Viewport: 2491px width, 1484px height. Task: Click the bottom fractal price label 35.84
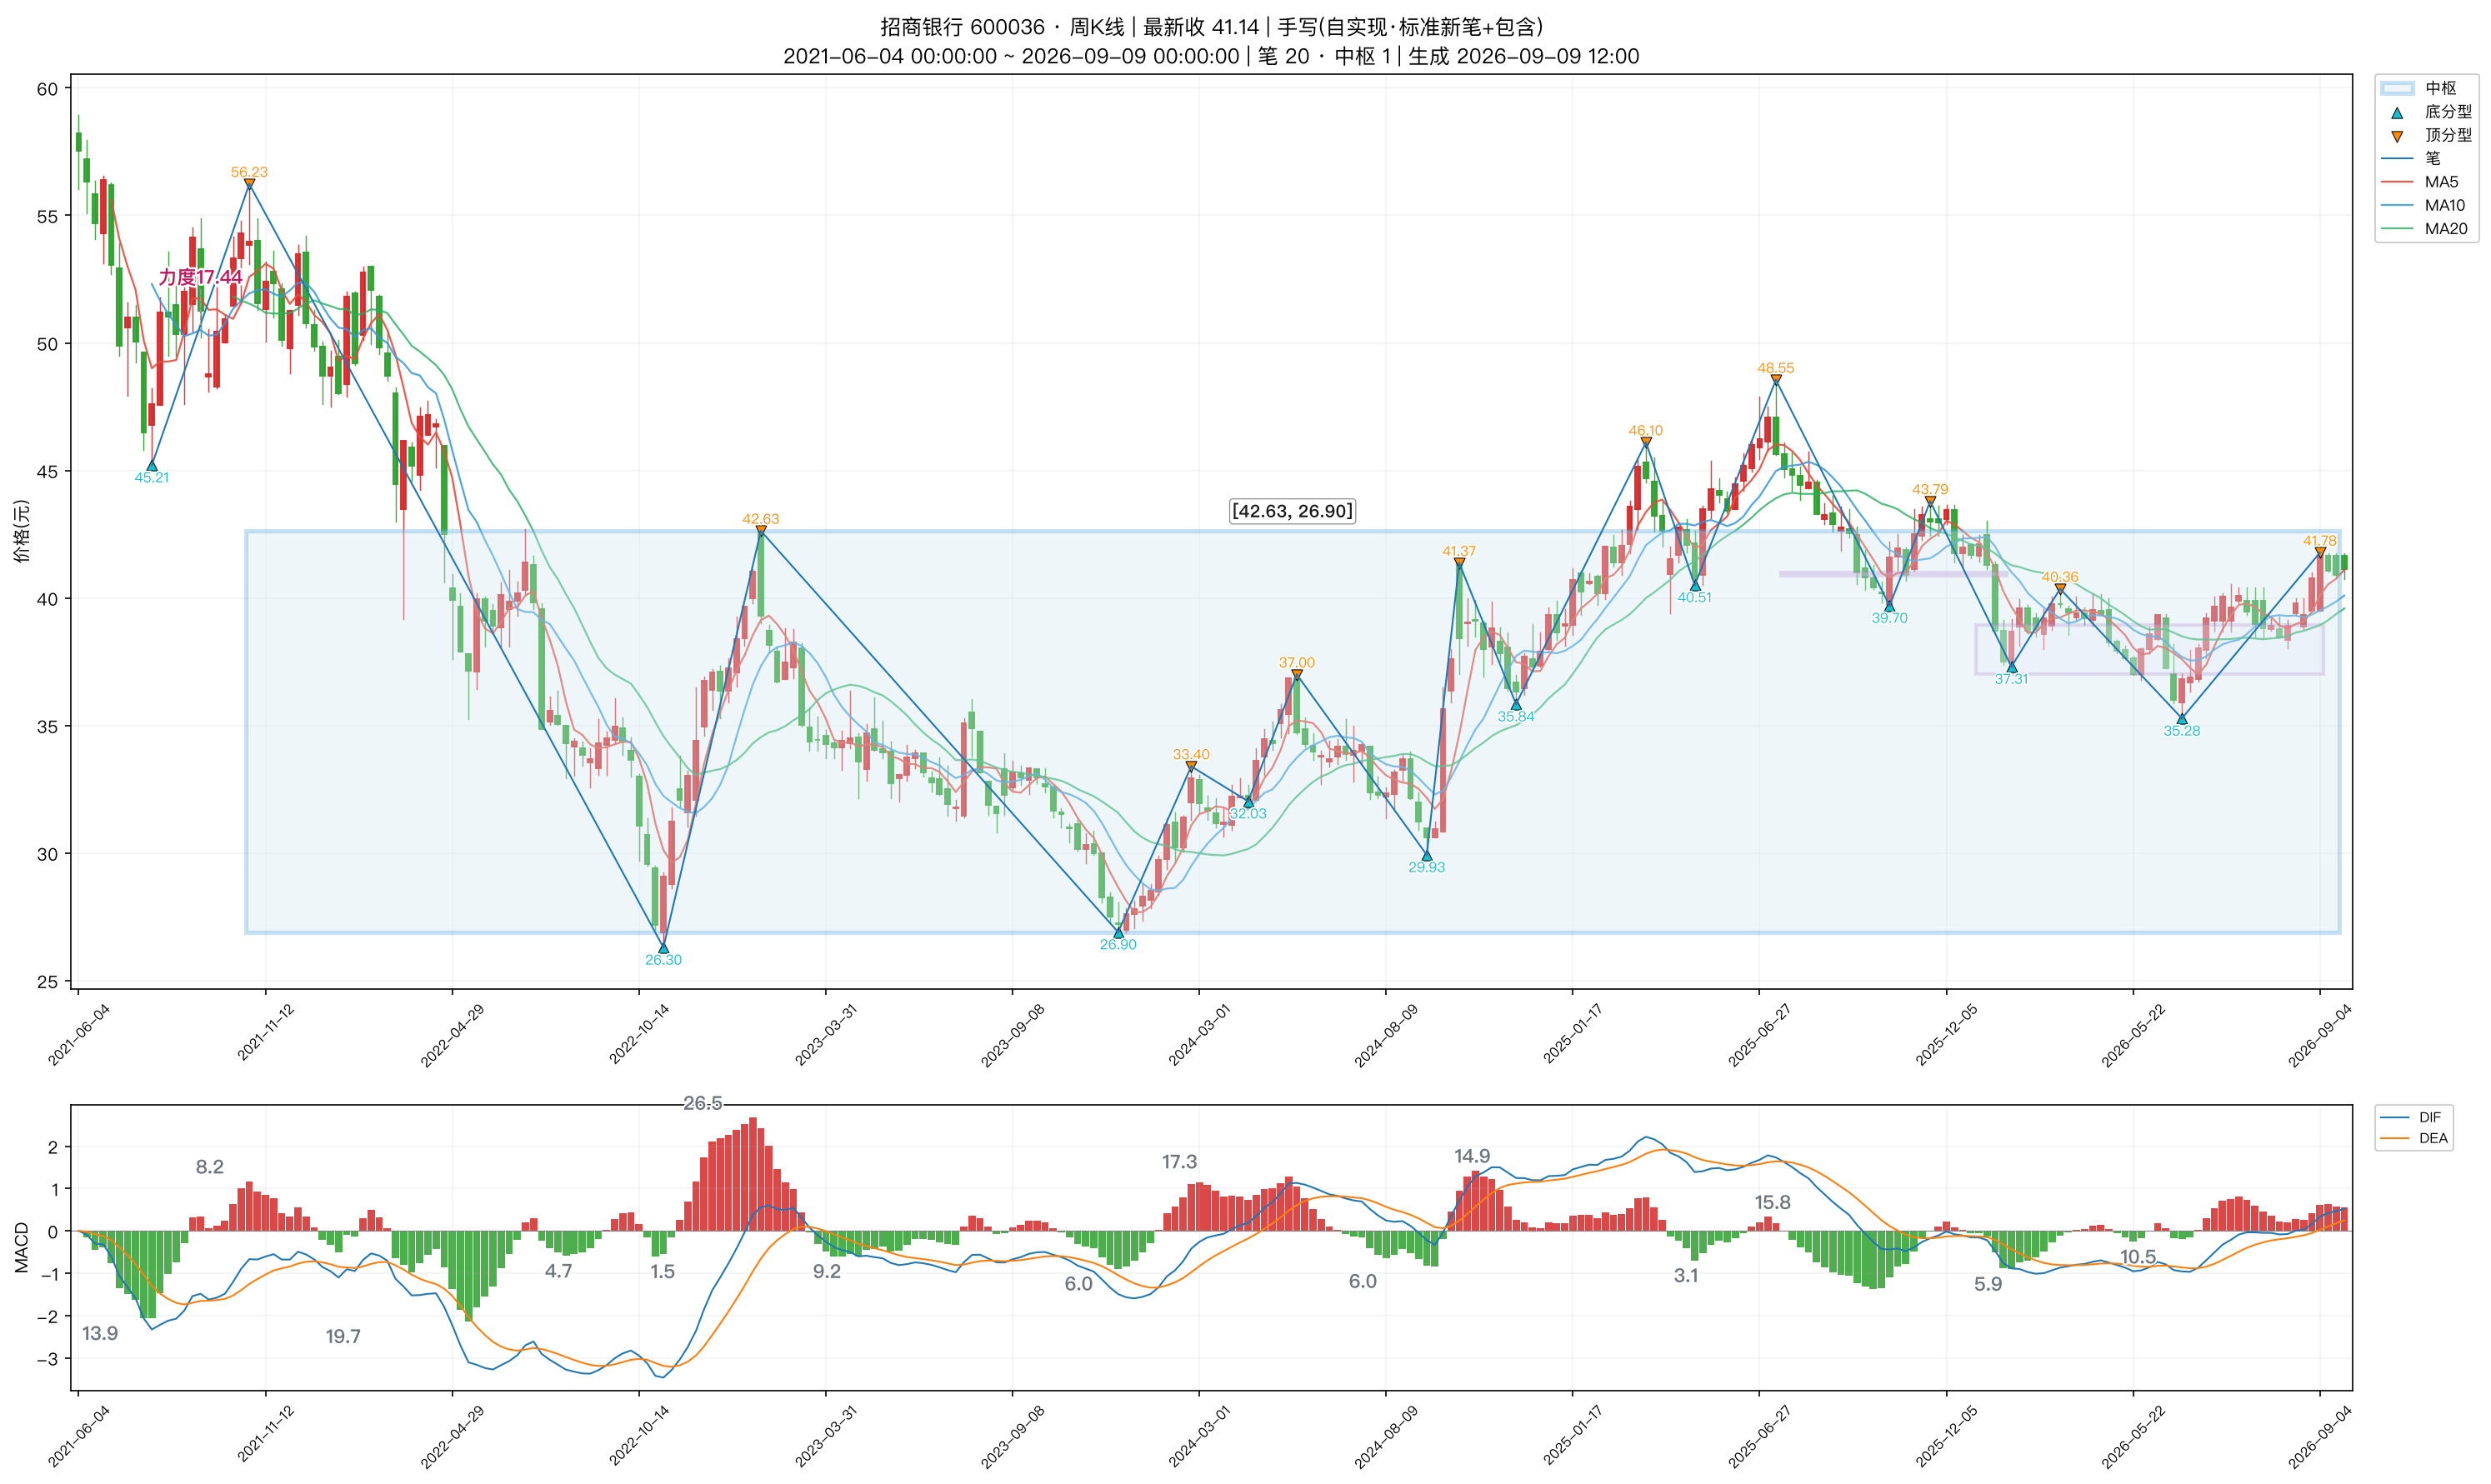pos(1516,717)
